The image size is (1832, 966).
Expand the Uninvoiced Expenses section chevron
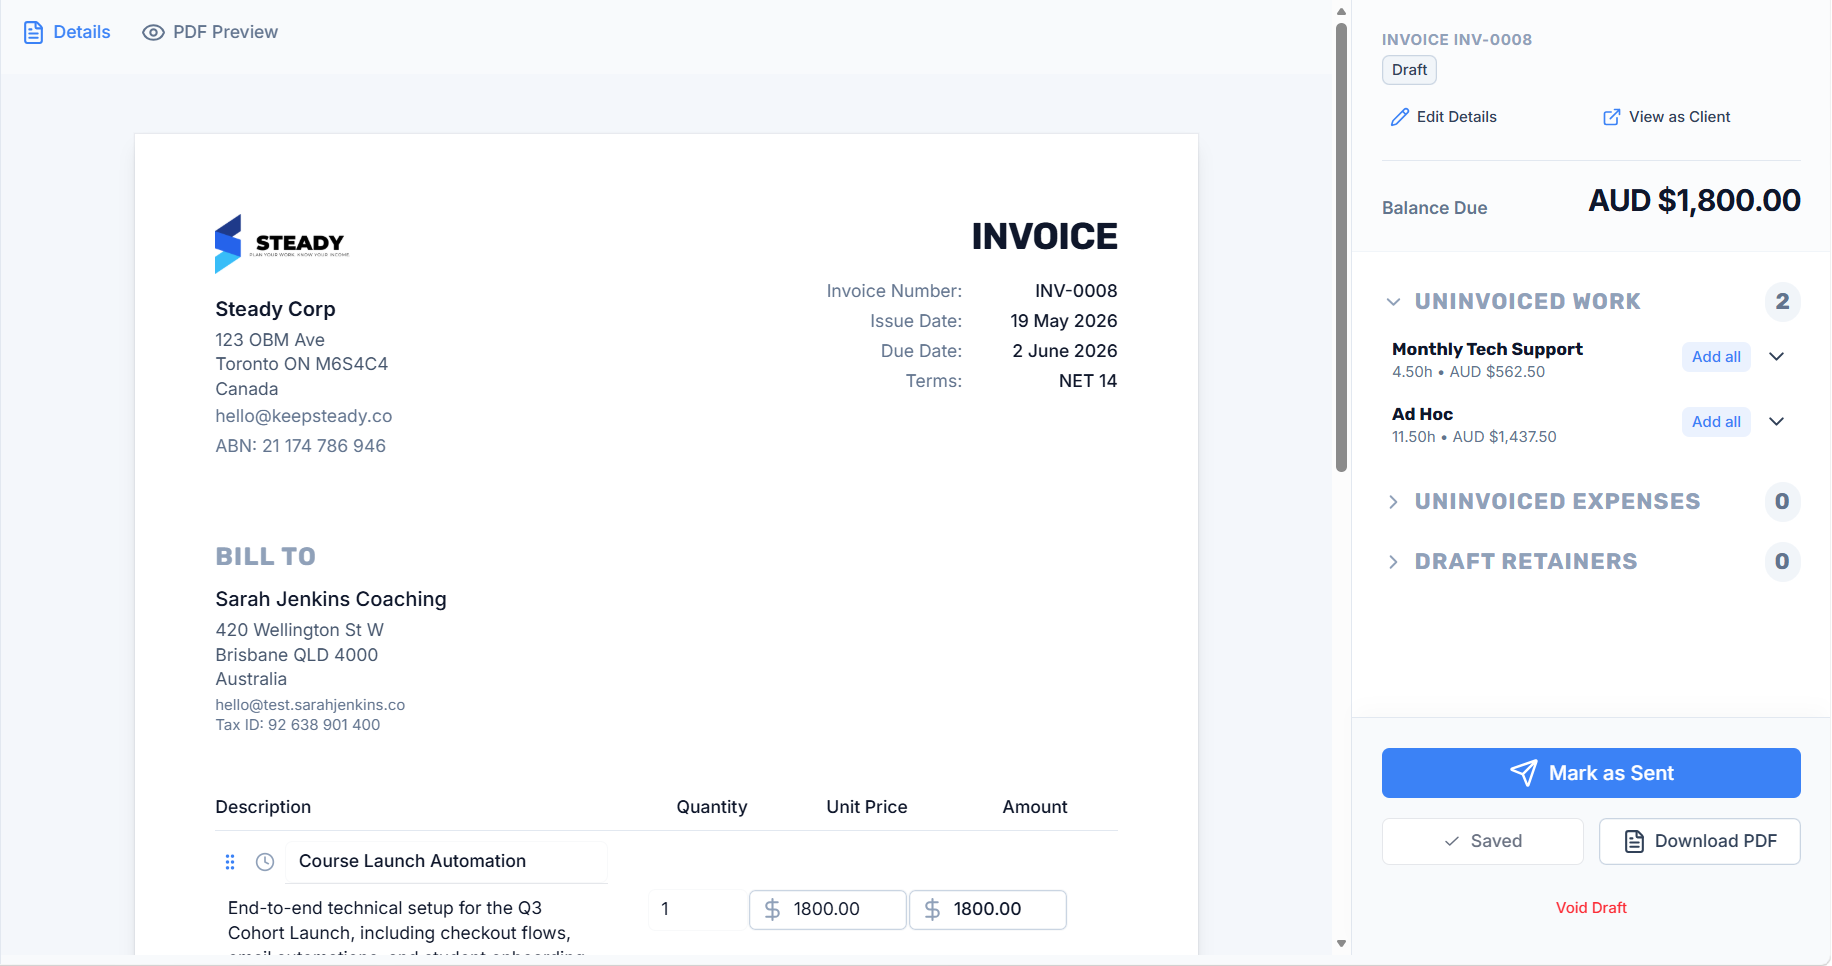(x=1393, y=501)
